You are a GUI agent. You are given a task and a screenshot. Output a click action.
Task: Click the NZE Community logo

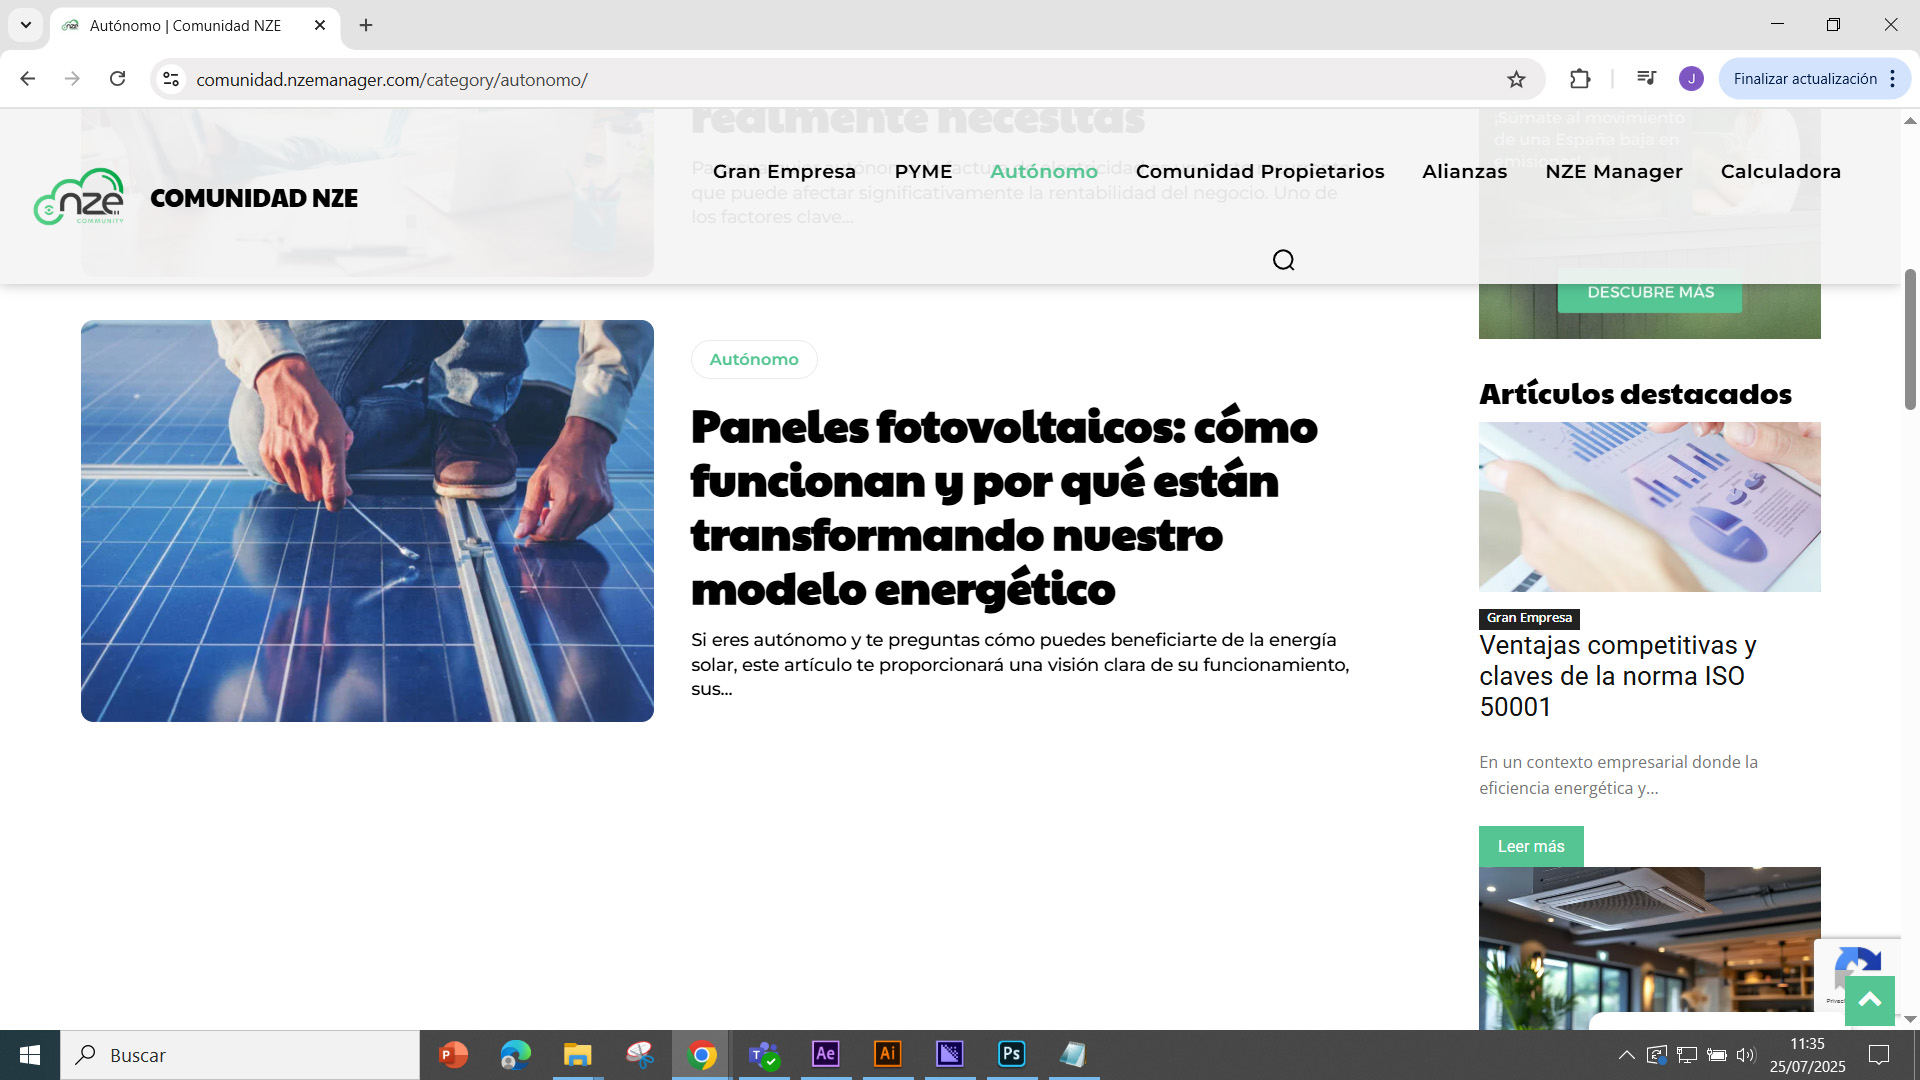pyautogui.click(x=79, y=197)
